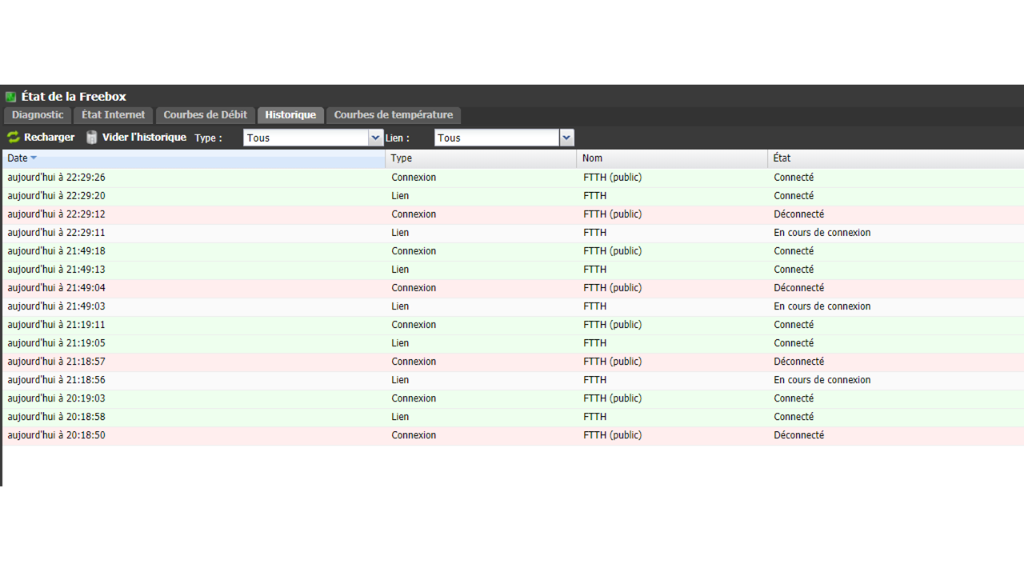Select the Historique tab
Viewport: 1024px width, 576px height.
291,115
